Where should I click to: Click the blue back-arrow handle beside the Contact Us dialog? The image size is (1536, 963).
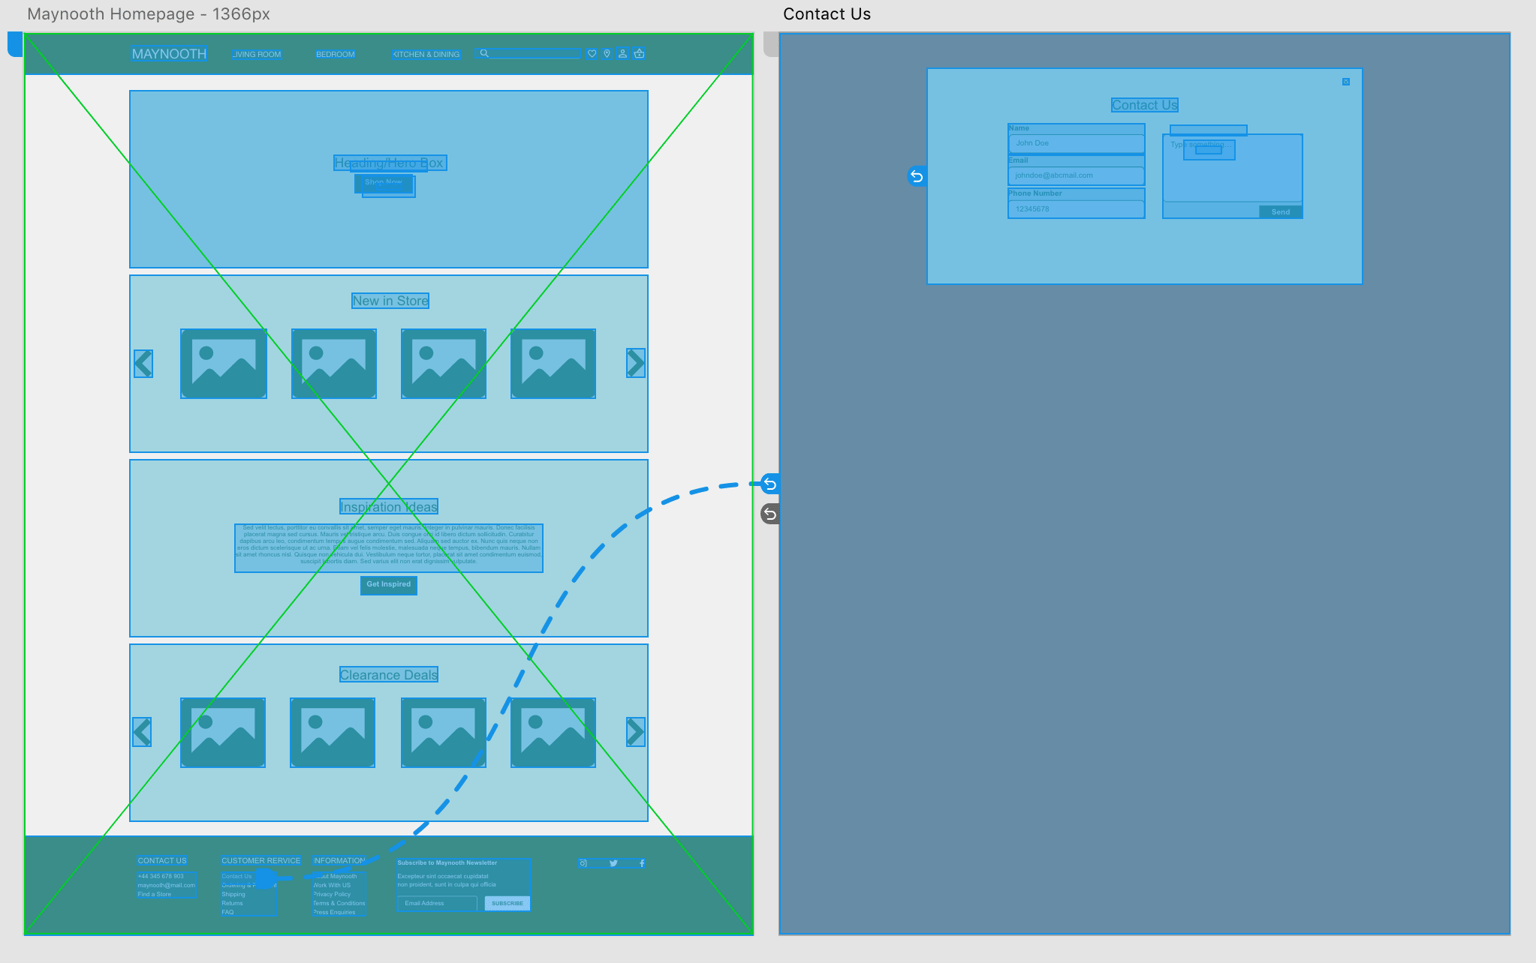click(917, 176)
